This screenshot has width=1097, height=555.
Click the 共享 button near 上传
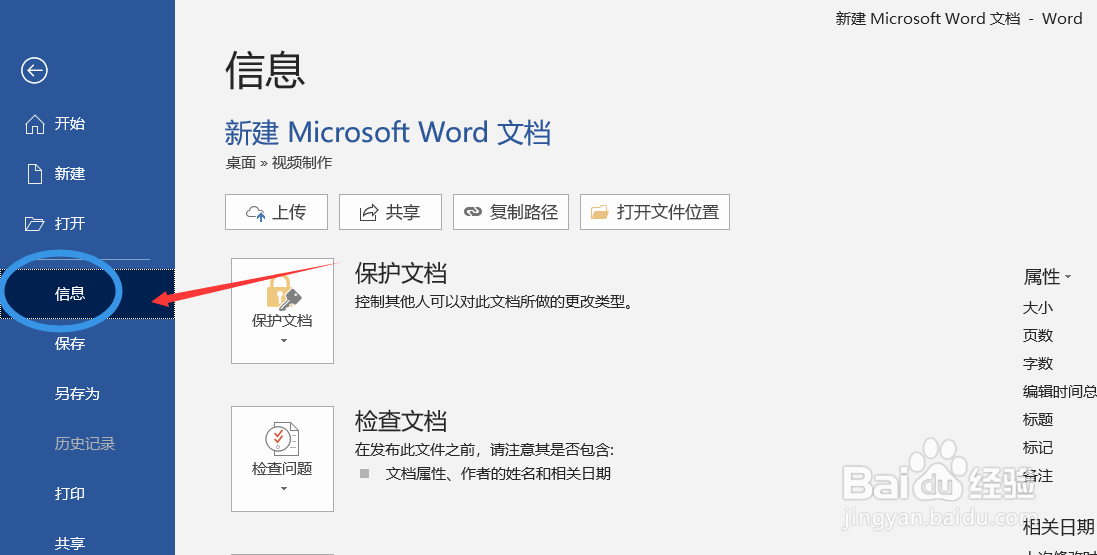pos(390,212)
